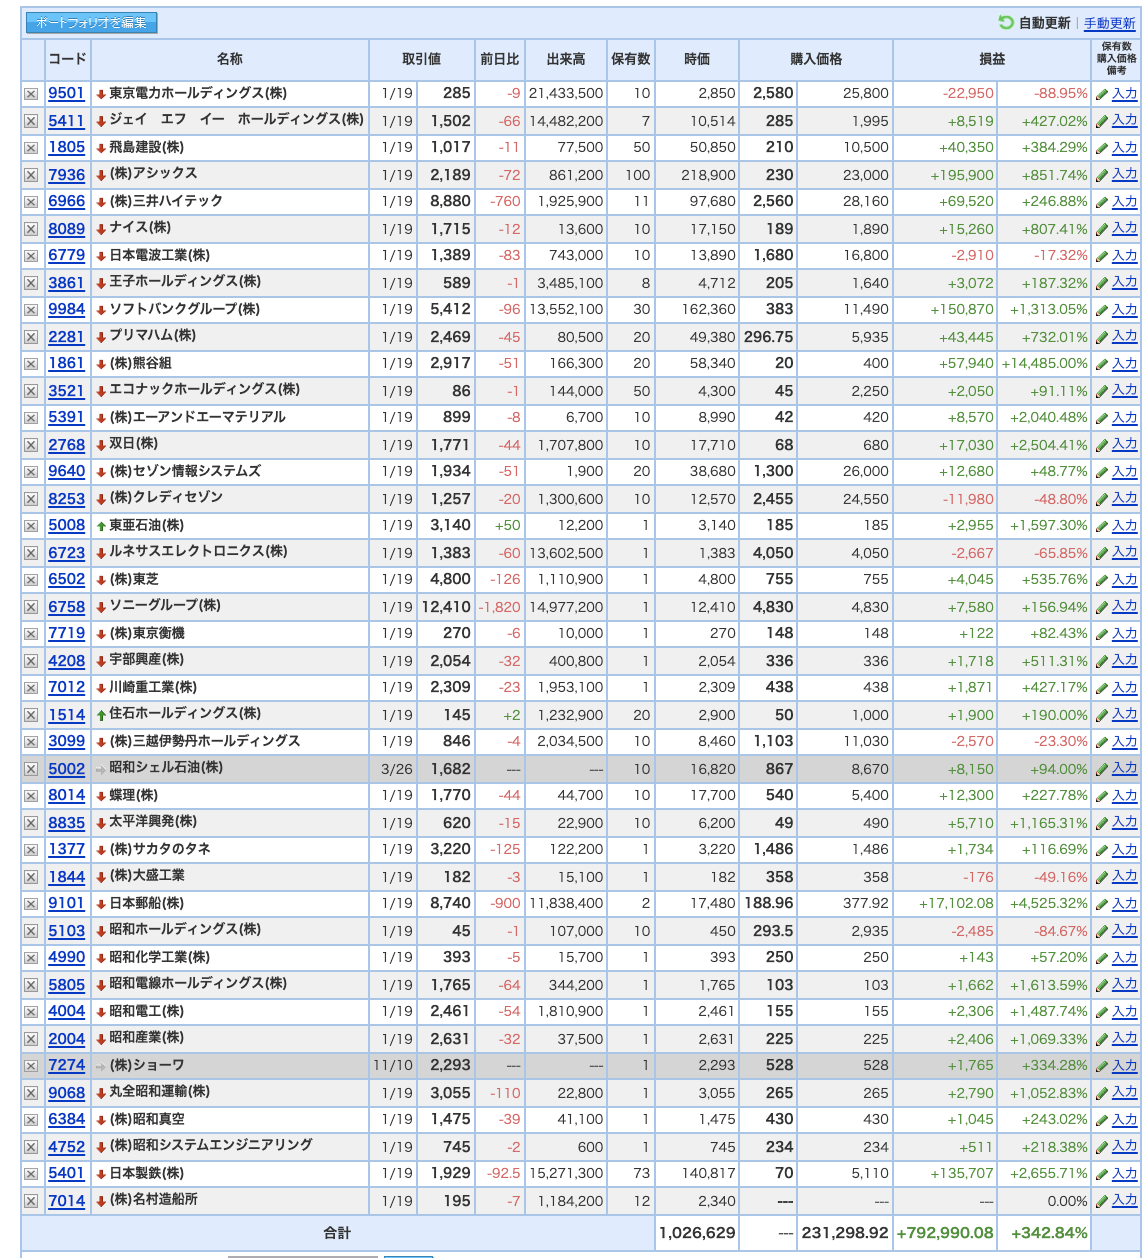This screenshot has height=1258, width=1144.
Task: Click pencil icon for サカタのタネ row
Action: coord(1101,850)
